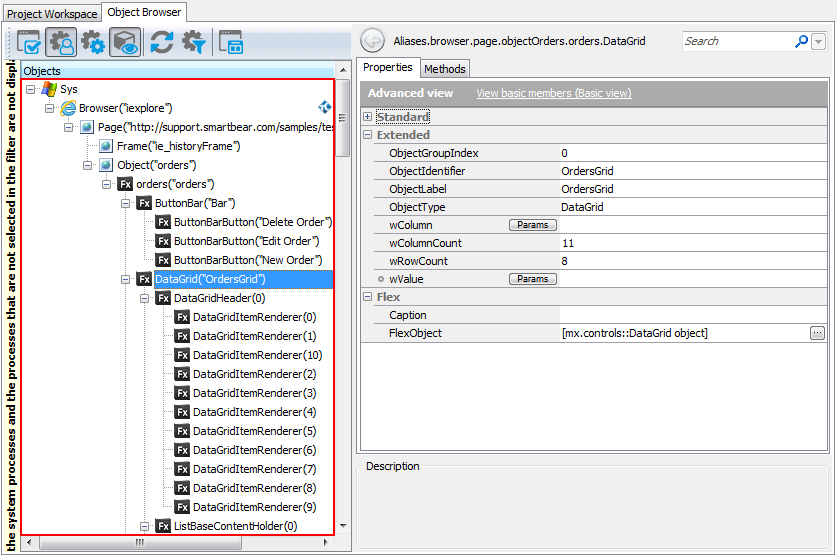Click the gear with funnel filter icon

[x=193, y=42]
